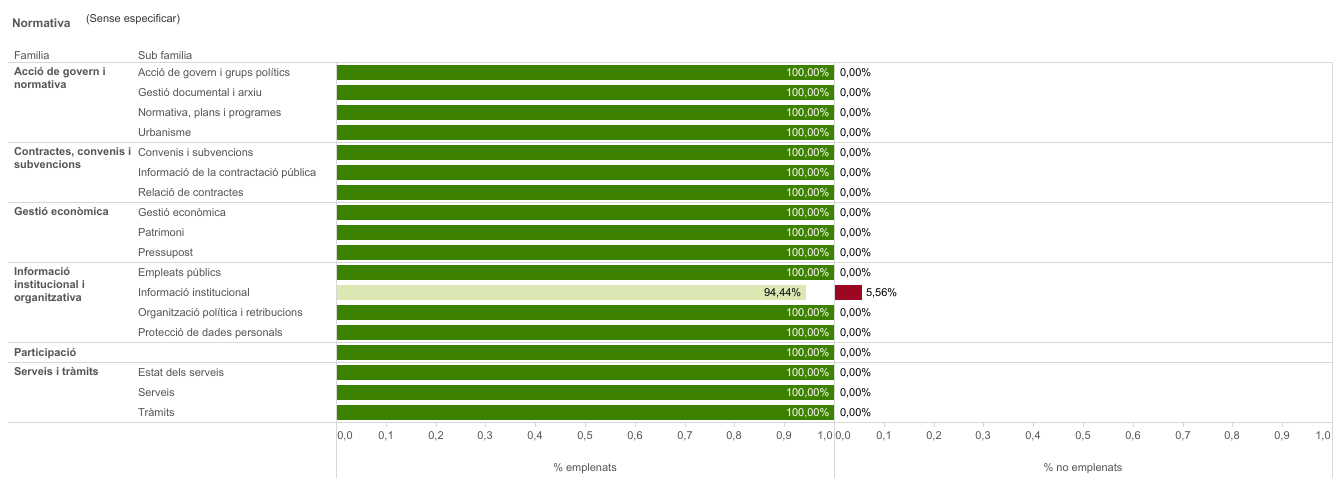Screen dimensions: 1344x502
Task: Select the "Estat dels serveis" label
Action: [x=181, y=372]
